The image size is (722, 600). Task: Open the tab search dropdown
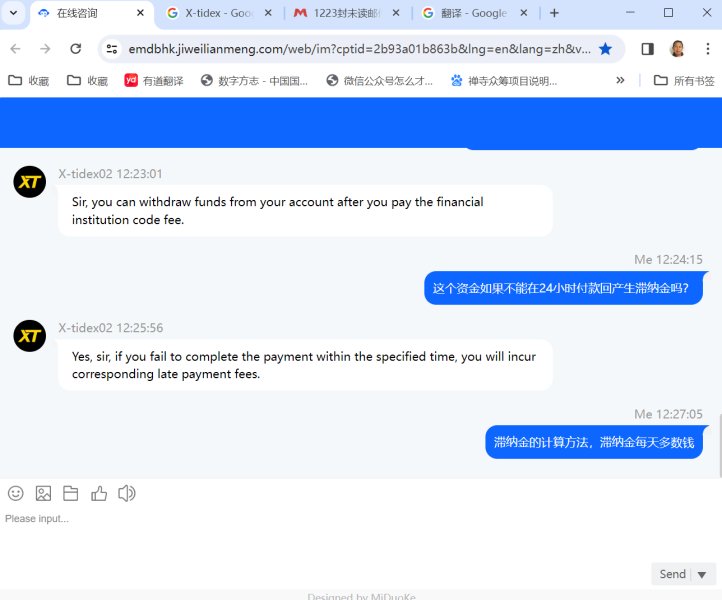point(13,13)
